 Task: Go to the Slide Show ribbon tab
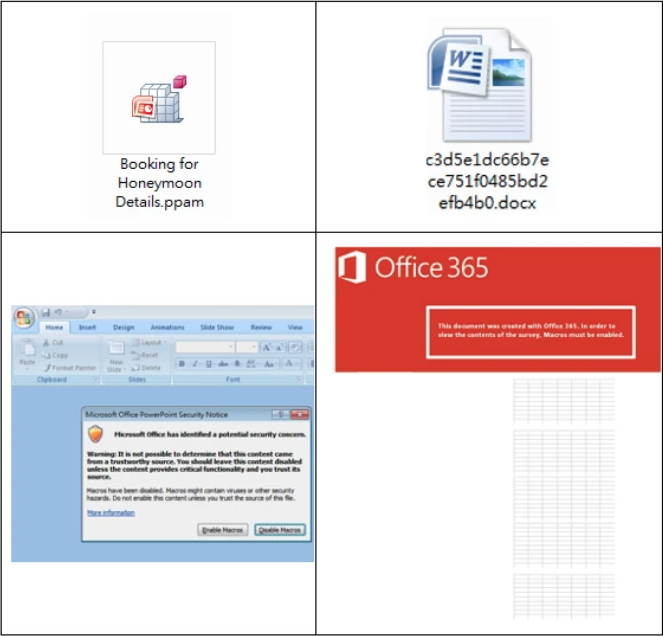(217, 327)
